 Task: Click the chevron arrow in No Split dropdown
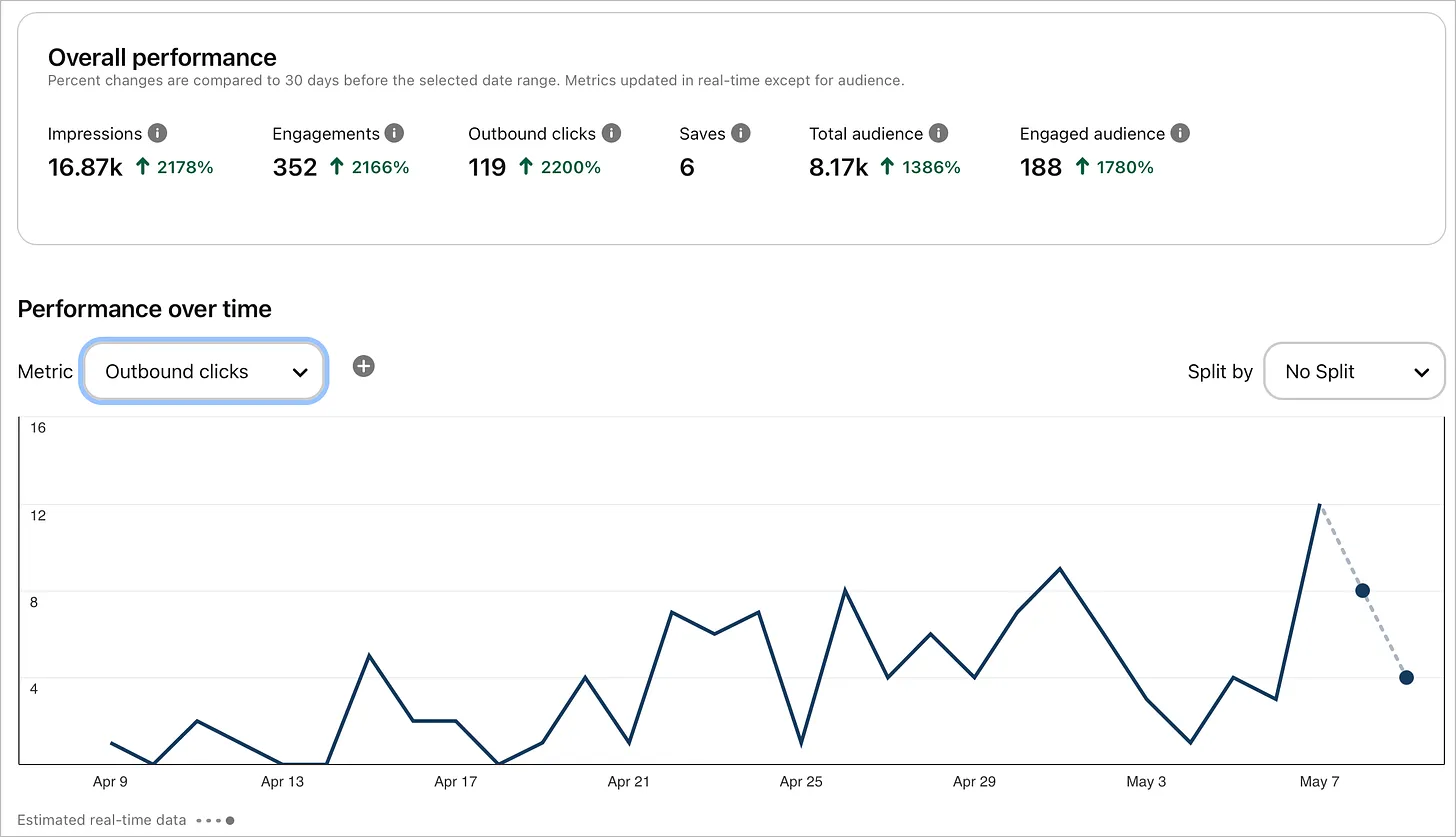1422,372
